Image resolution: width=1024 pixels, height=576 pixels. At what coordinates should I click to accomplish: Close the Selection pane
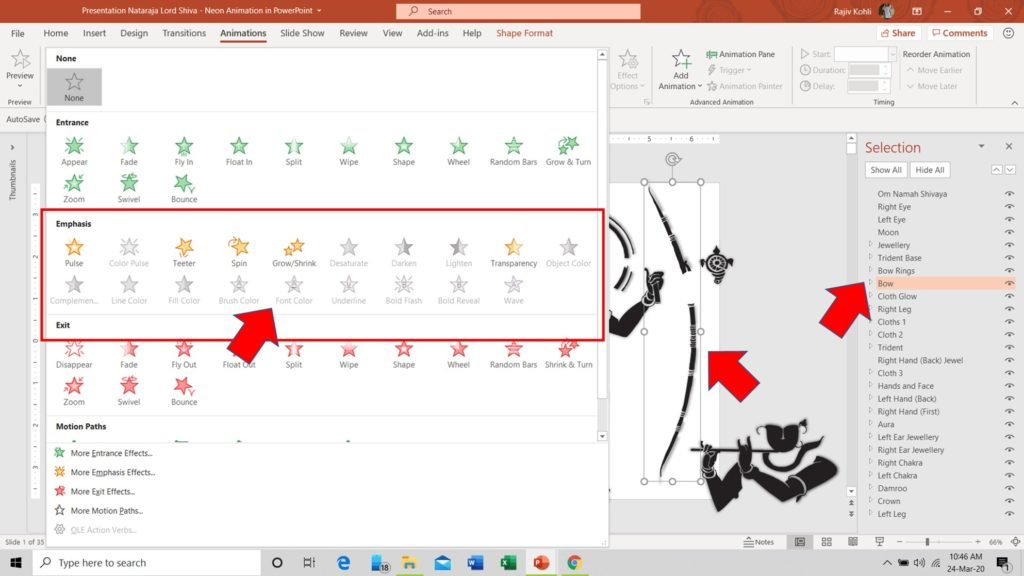pyautogui.click(x=1009, y=146)
